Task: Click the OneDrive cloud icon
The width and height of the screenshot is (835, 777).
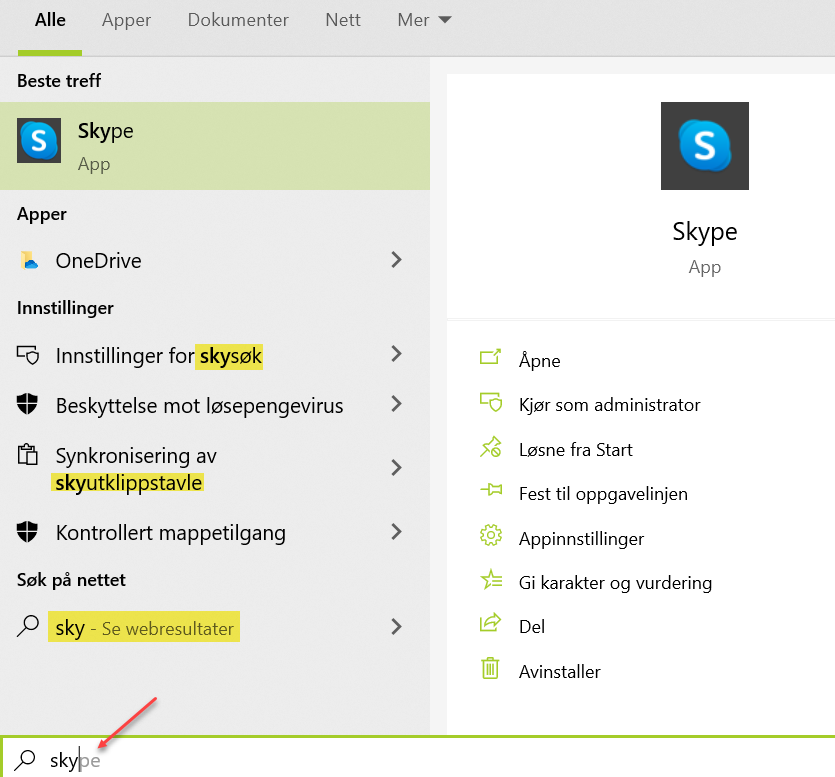Action: pos(29,261)
